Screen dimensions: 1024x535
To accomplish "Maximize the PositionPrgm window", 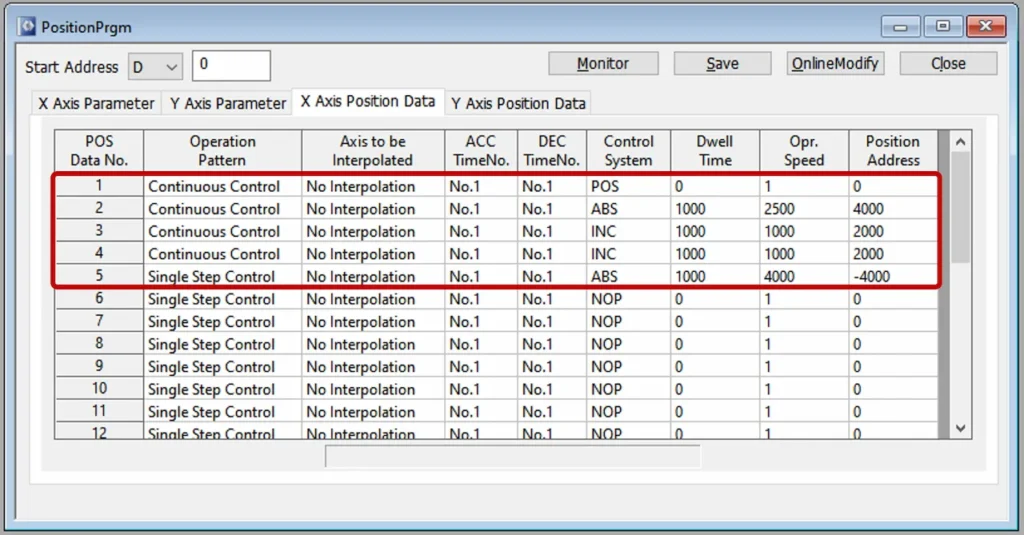I will (x=943, y=26).
